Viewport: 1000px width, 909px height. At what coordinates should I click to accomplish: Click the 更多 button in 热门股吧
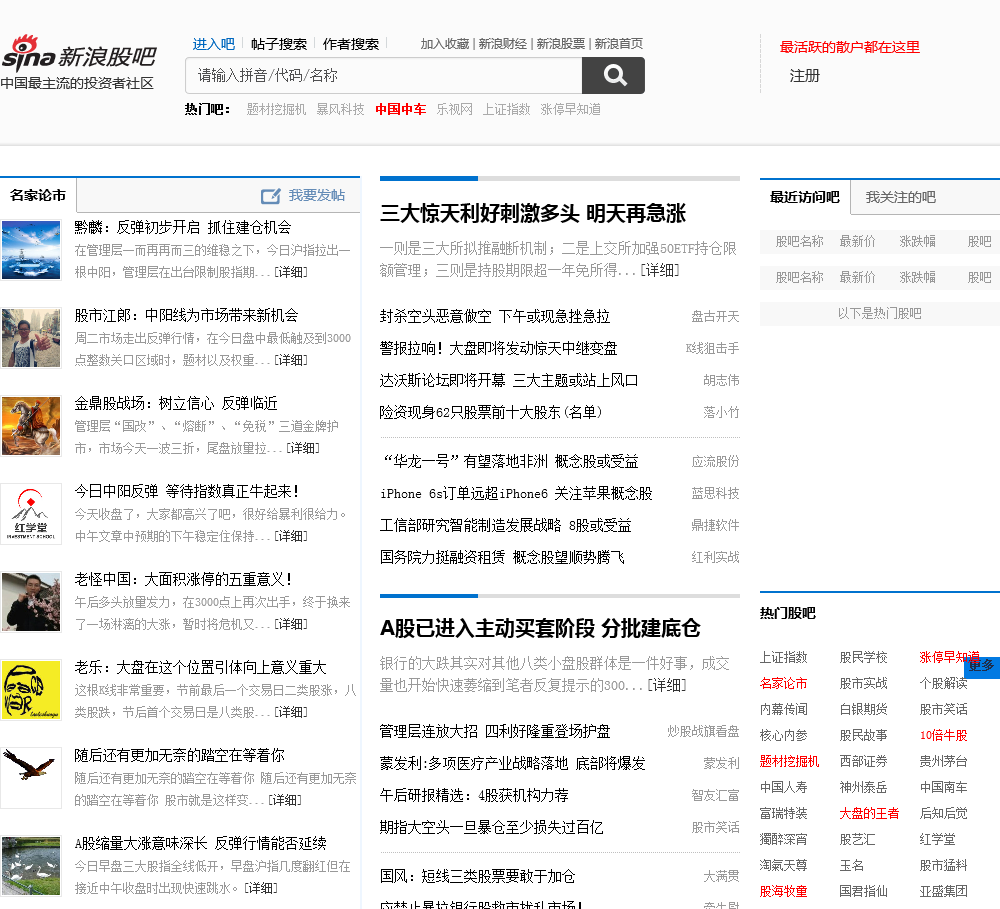point(982,666)
